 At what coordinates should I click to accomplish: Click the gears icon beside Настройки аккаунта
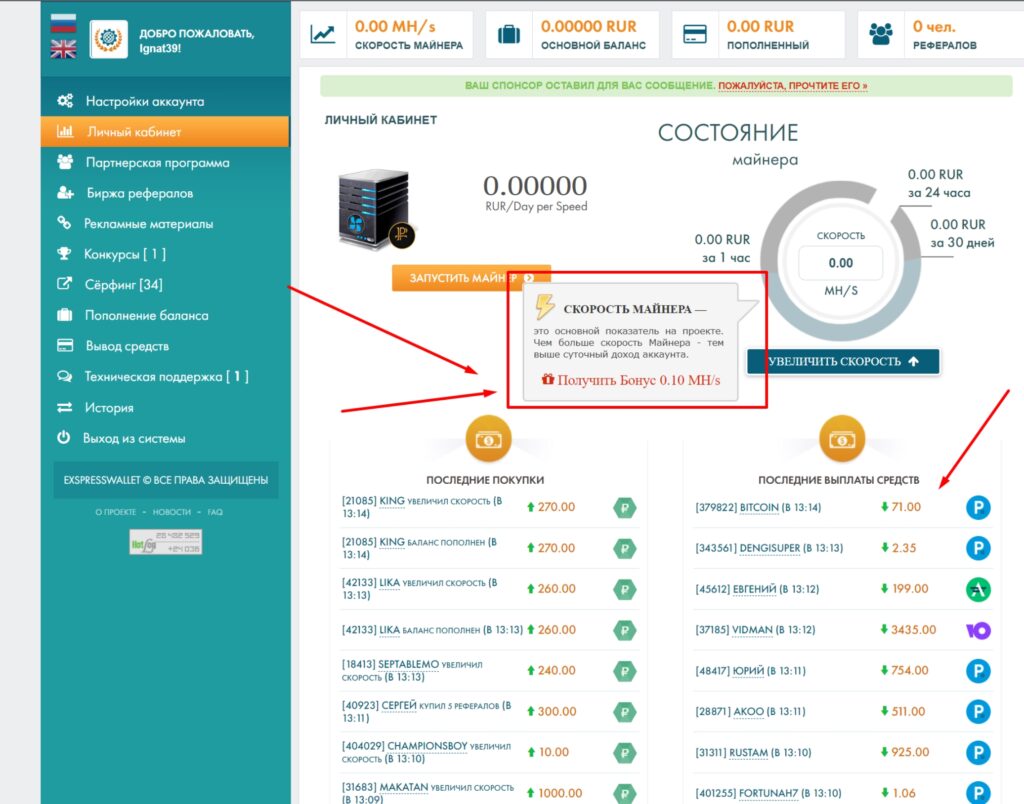(x=65, y=101)
